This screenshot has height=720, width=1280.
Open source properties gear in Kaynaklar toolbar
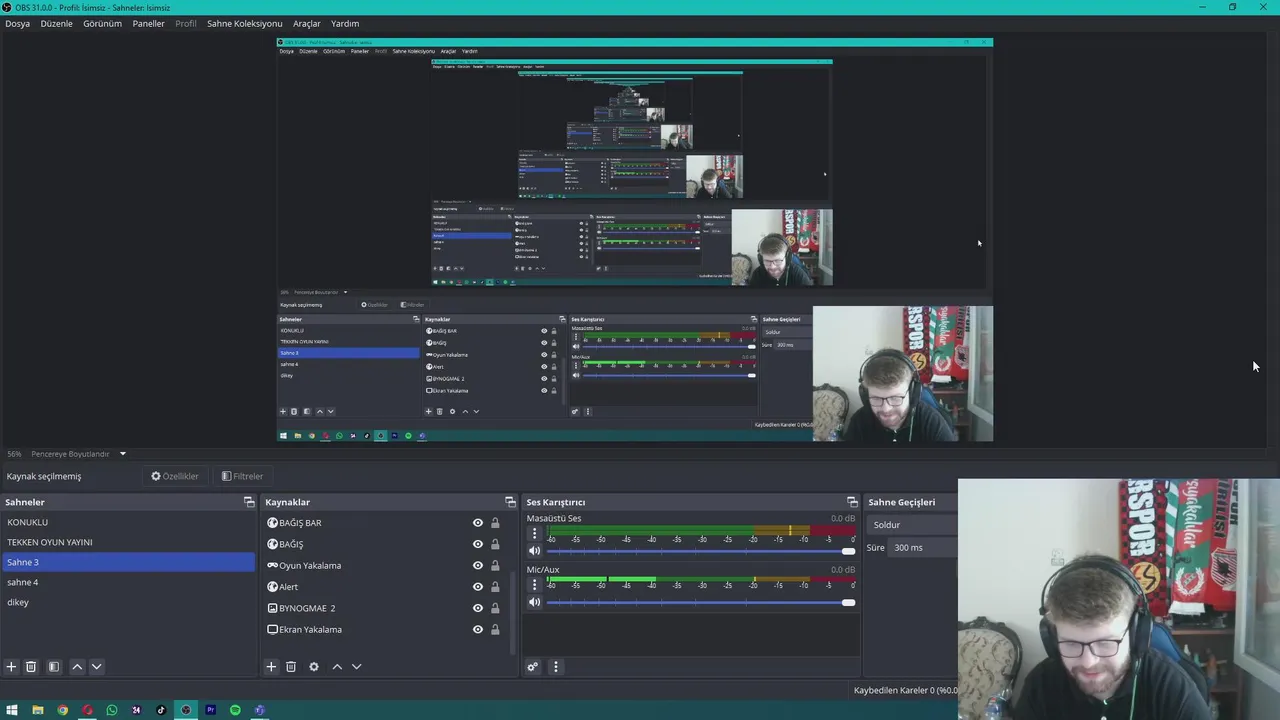pyautogui.click(x=314, y=667)
